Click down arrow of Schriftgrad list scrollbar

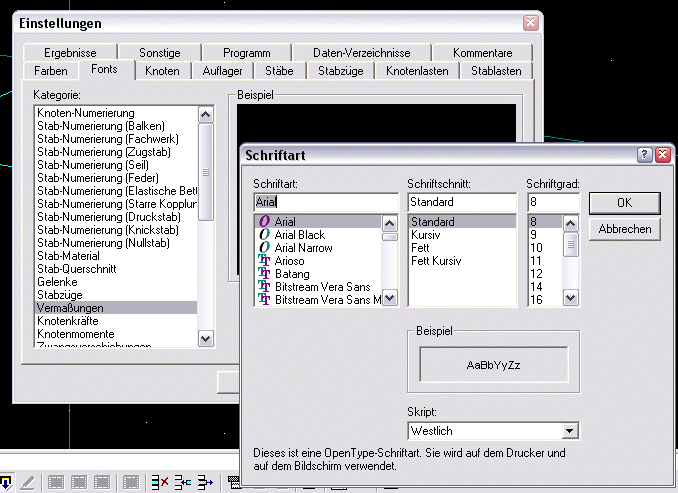pyautogui.click(x=570, y=298)
